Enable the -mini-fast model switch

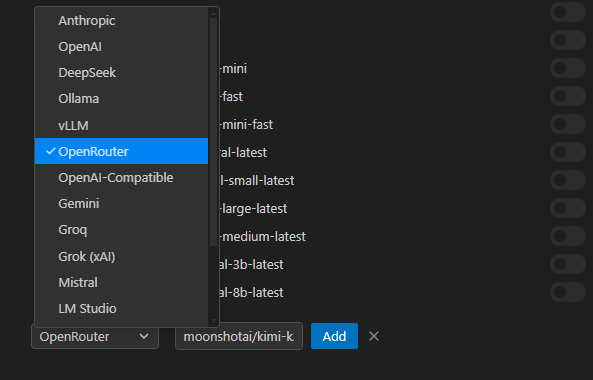pyautogui.click(x=568, y=124)
